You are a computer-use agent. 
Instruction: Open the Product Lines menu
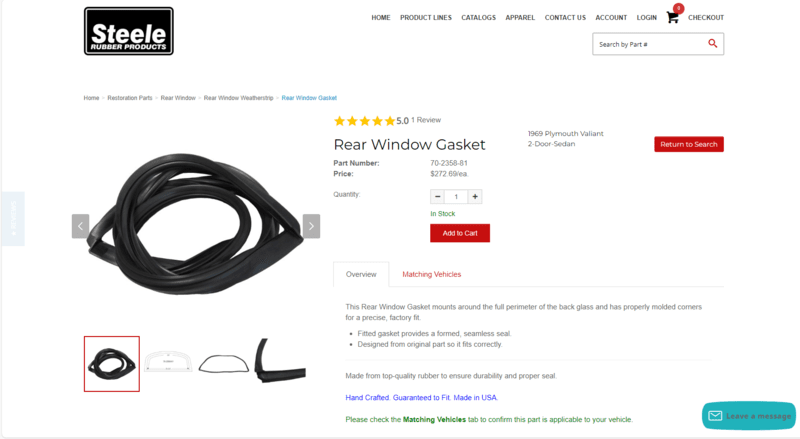click(426, 17)
